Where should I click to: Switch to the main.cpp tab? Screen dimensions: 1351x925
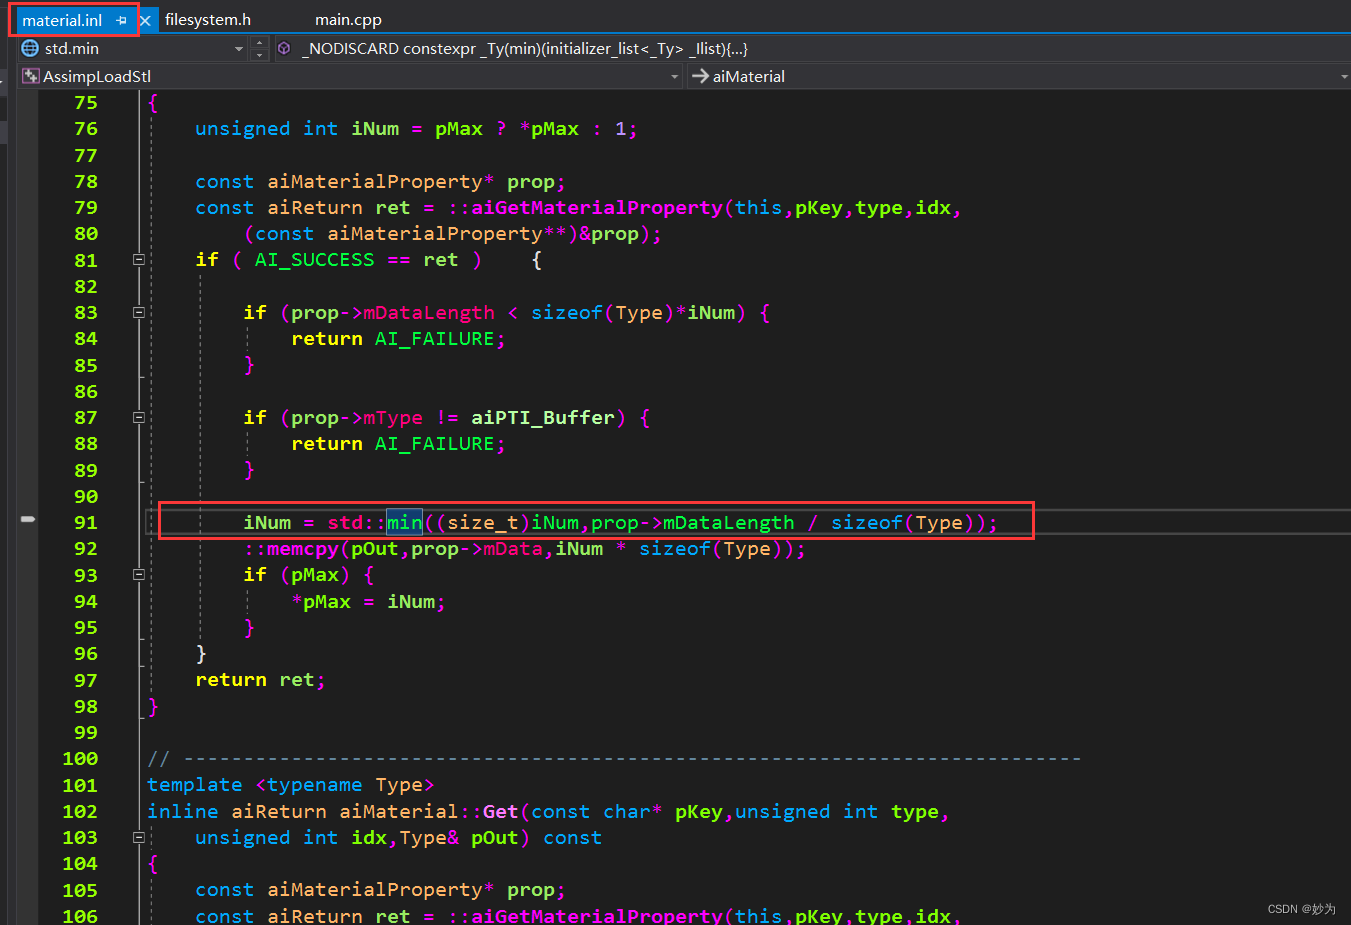pyautogui.click(x=348, y=20)
